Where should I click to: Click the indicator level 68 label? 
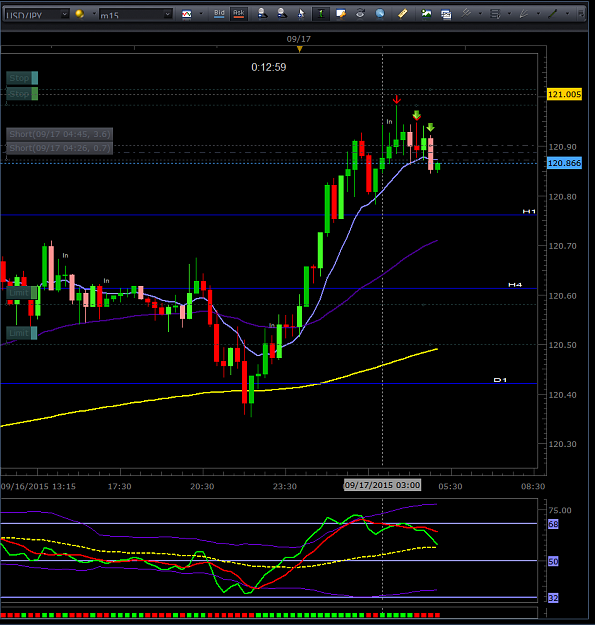click(553, 524)
